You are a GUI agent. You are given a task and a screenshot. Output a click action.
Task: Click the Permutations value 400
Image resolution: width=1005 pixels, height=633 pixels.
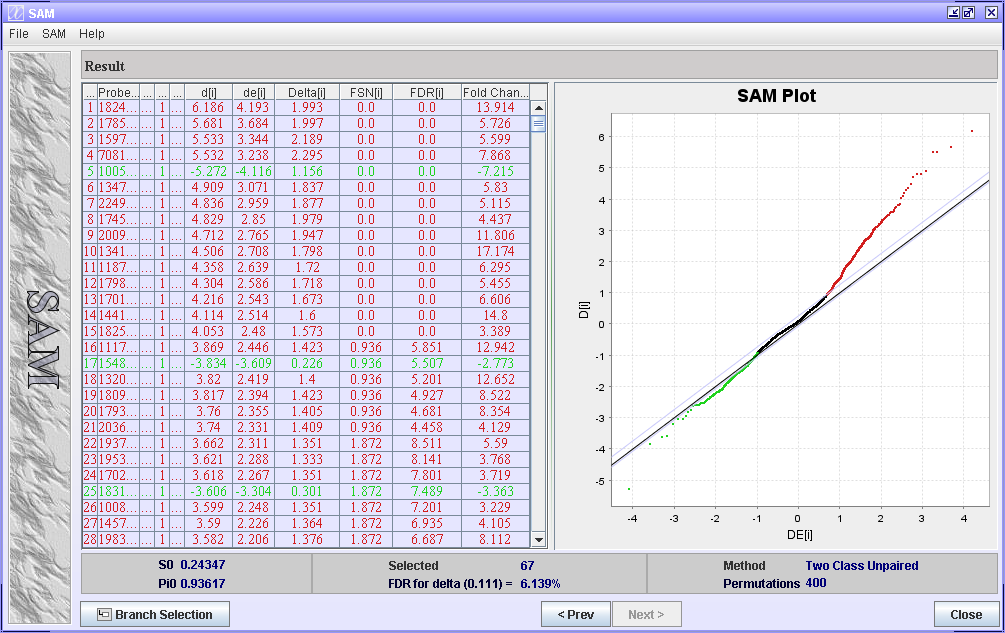[x=816, y=583]
